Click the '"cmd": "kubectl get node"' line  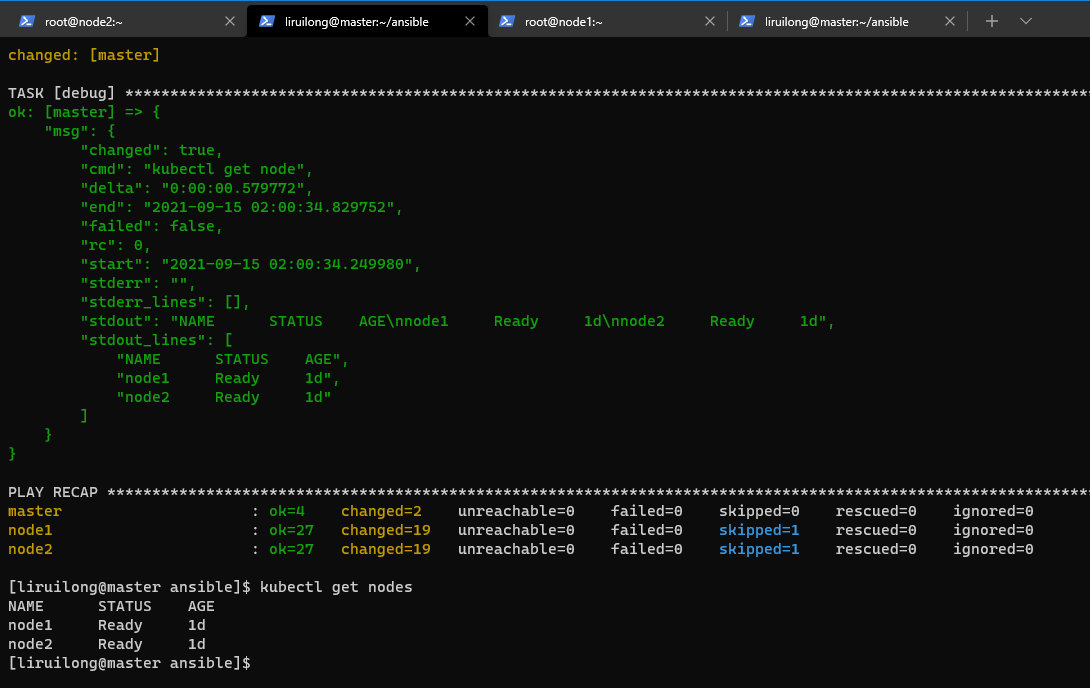click(x=197, y=169)
